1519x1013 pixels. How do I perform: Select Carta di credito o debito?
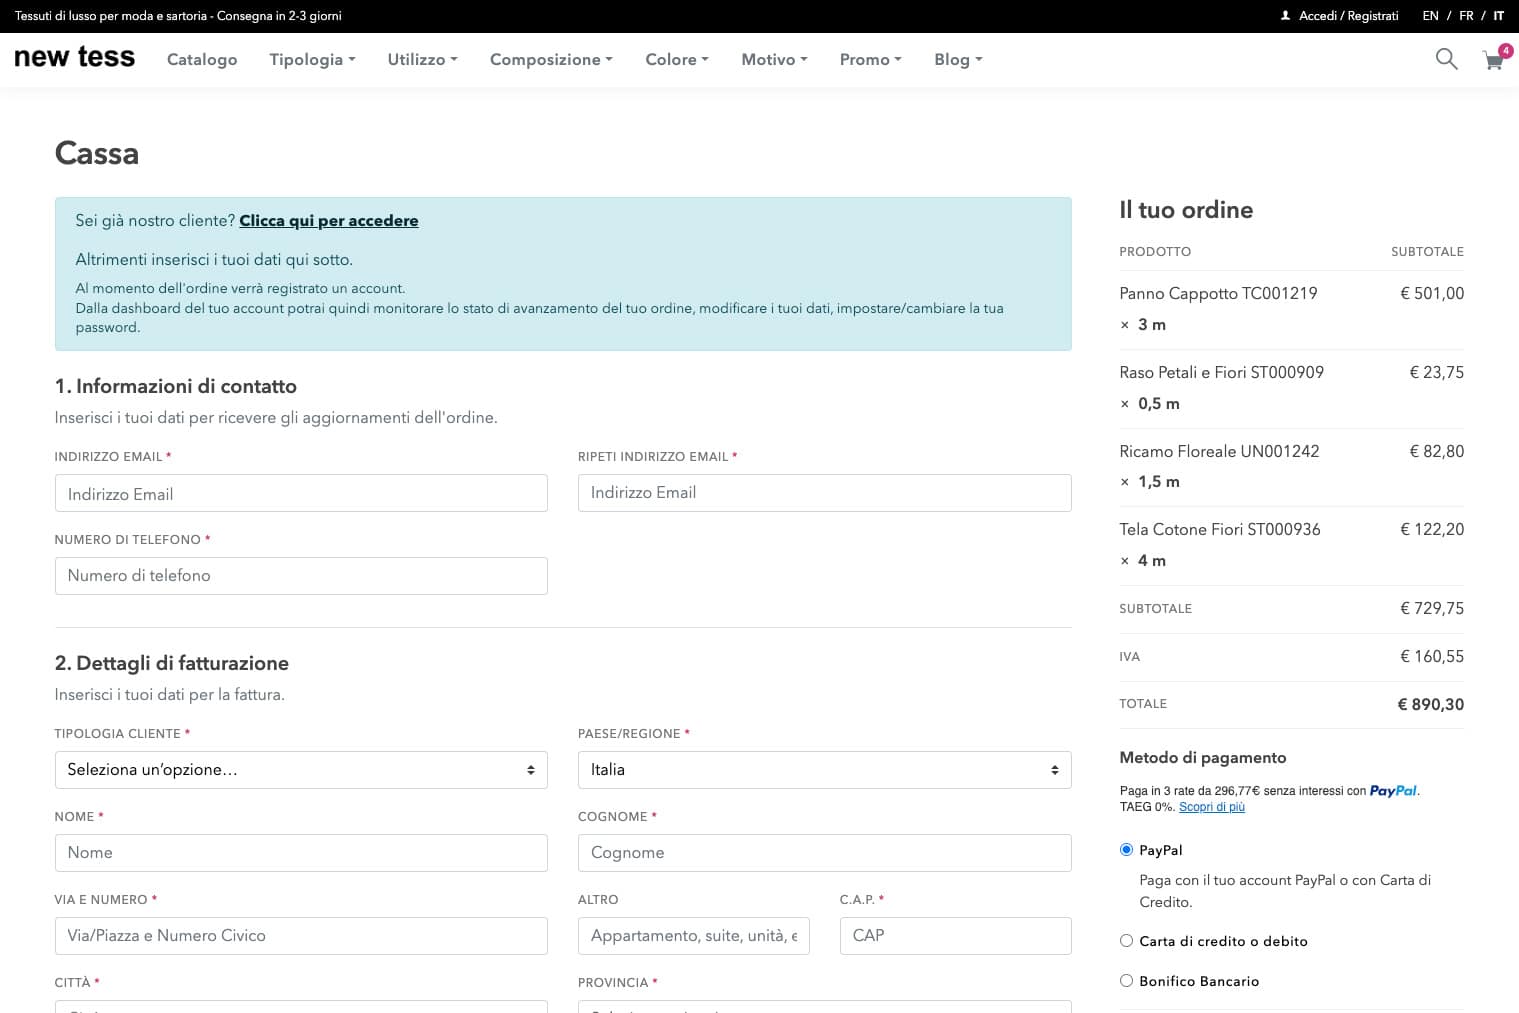click(x=1126, y=941)
